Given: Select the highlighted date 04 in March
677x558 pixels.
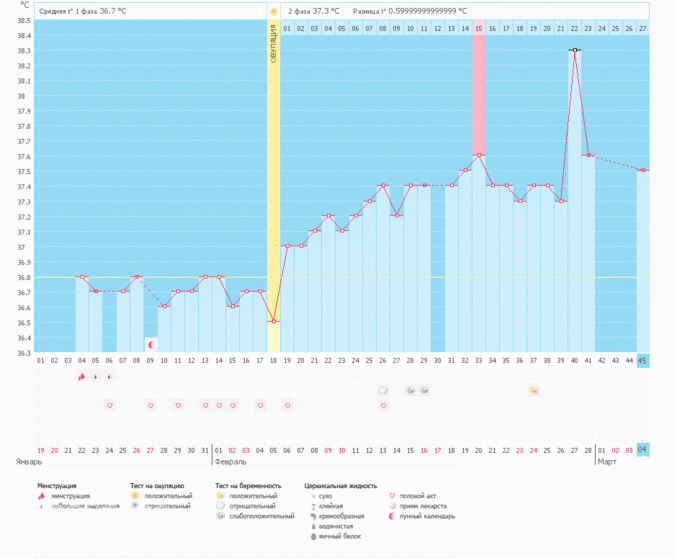Looking at the screenshot, I should 643,451.
